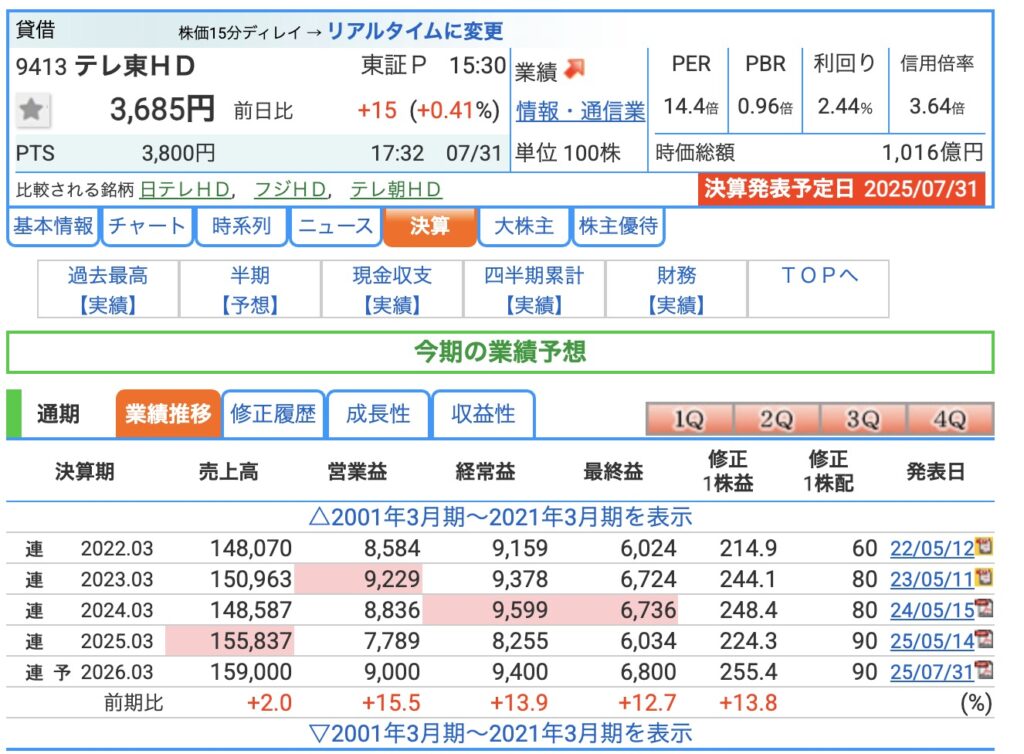Open the PDF icon next to 24/05/15

click(984, 608)
